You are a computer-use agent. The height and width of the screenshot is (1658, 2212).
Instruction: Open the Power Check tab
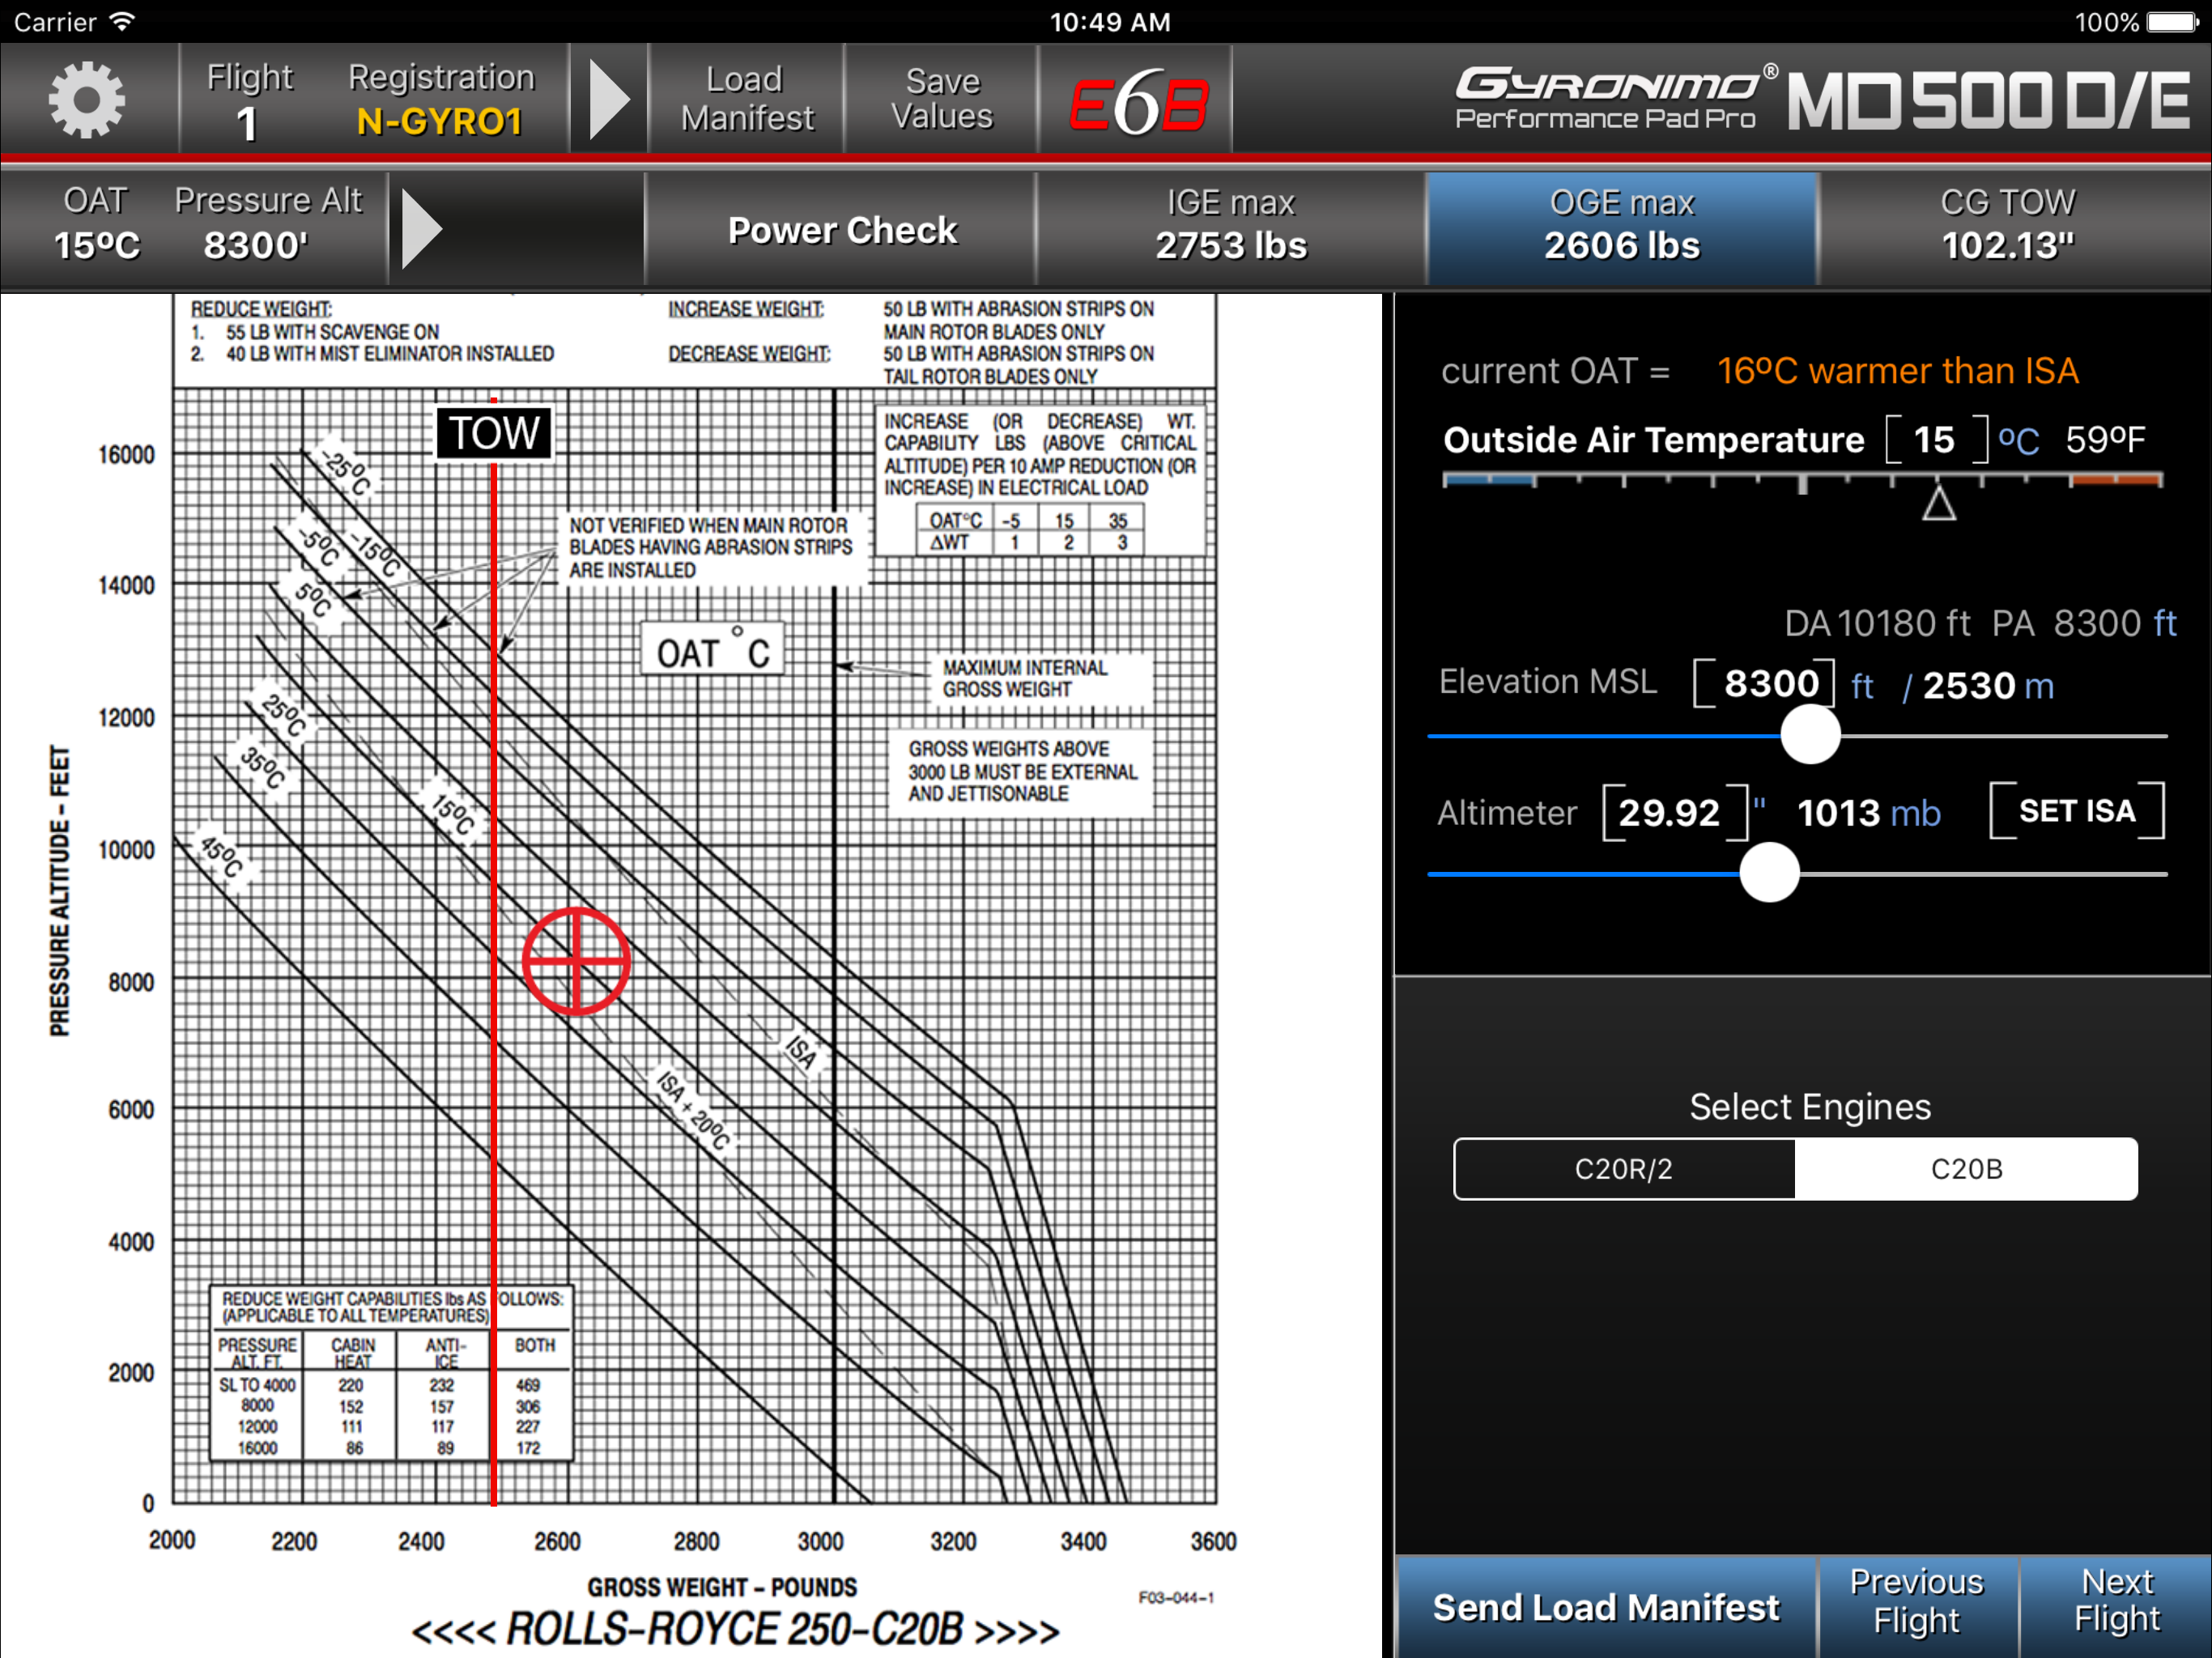tap(842, 230)
